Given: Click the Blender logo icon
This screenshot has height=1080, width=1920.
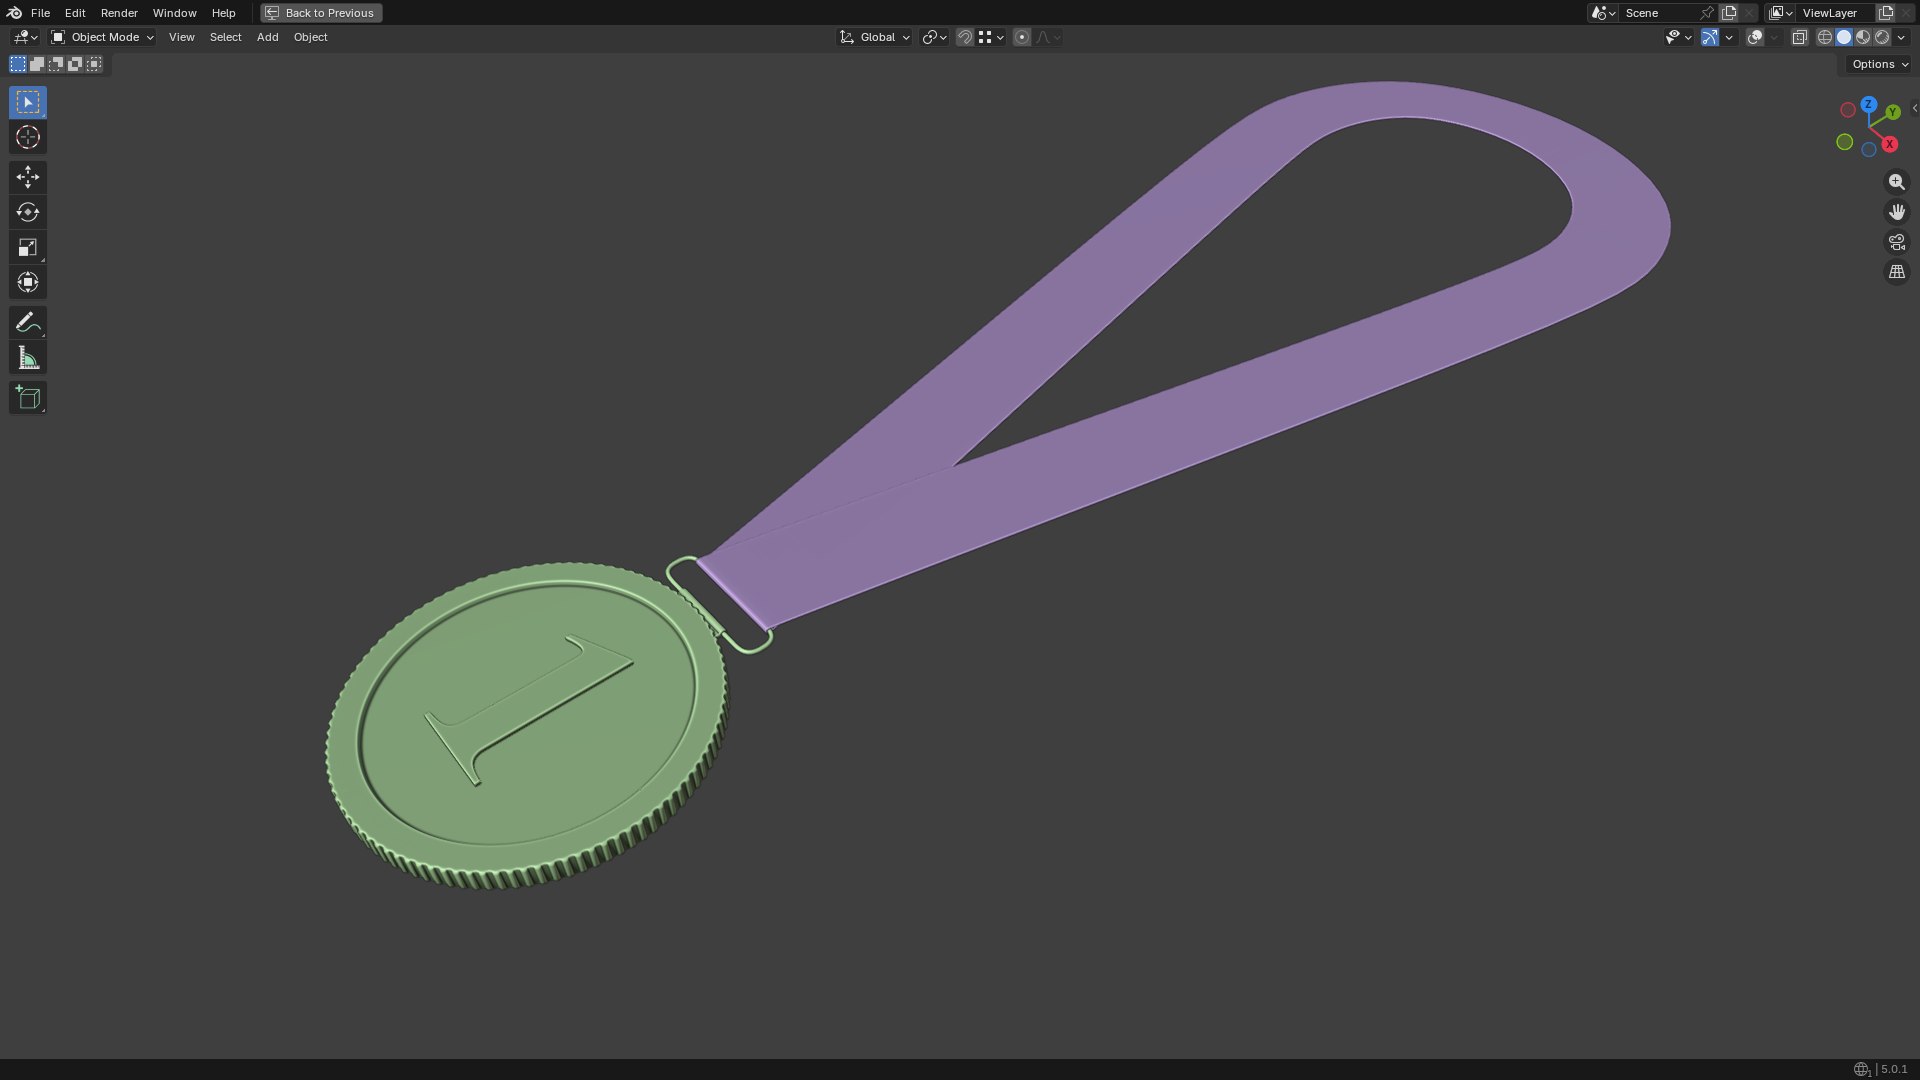Looking at the screenshot, I should pos(13,13).
